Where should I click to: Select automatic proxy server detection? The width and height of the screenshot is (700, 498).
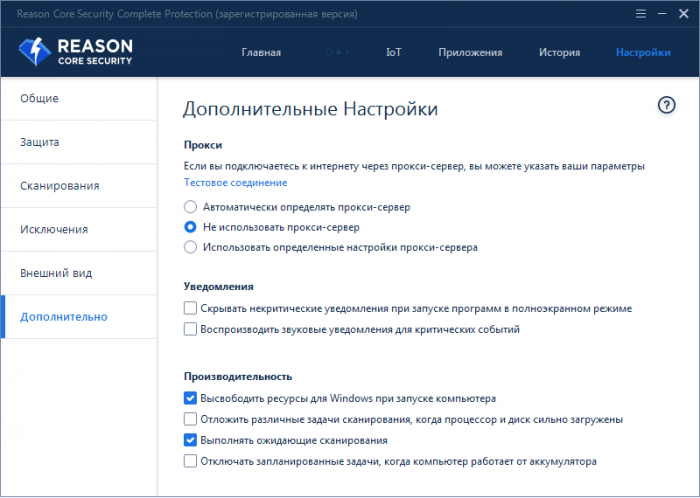click(191, 207)
